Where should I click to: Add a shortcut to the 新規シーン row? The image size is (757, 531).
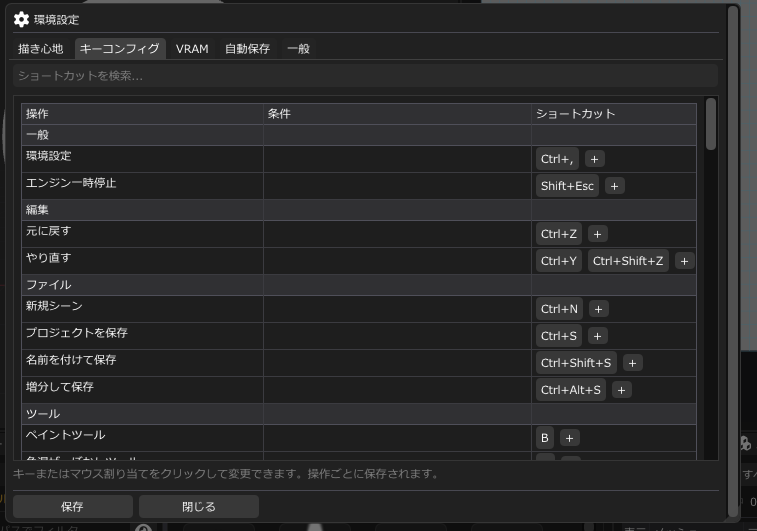point(598,309)
